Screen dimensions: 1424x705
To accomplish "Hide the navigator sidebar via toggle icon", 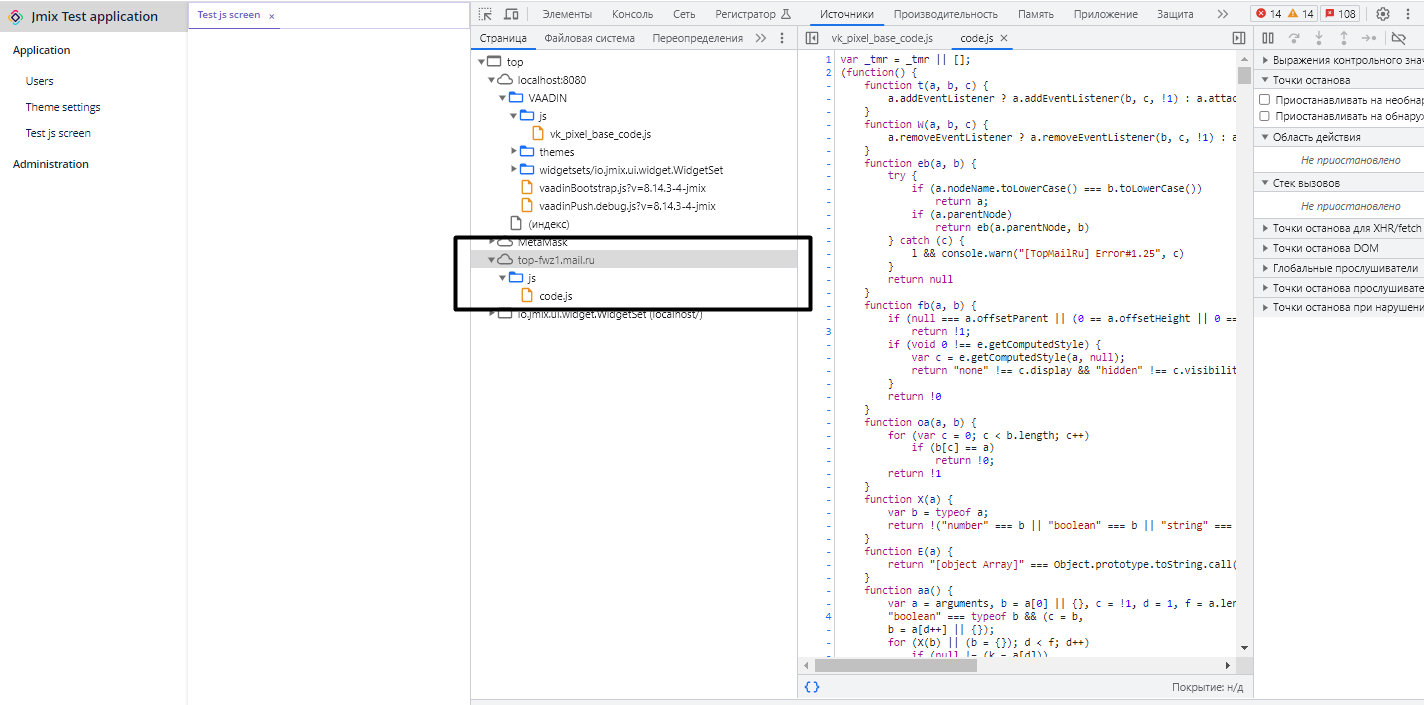I will click(812, 38).
